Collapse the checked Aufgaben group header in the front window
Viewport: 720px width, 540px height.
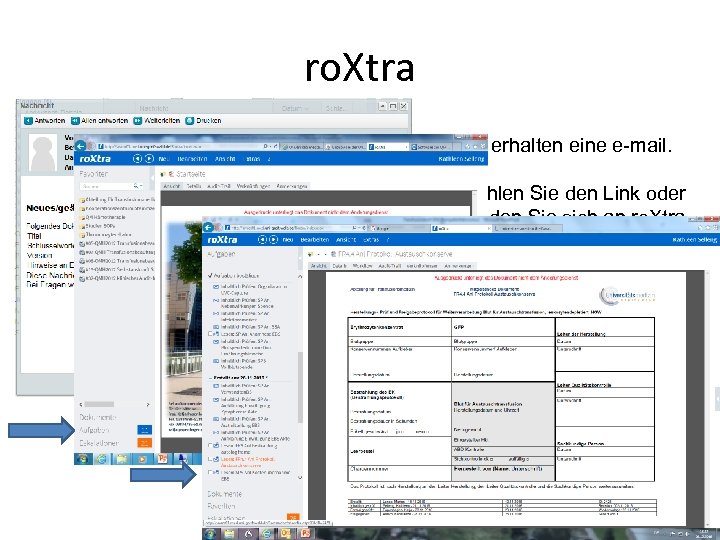(234, 276)
